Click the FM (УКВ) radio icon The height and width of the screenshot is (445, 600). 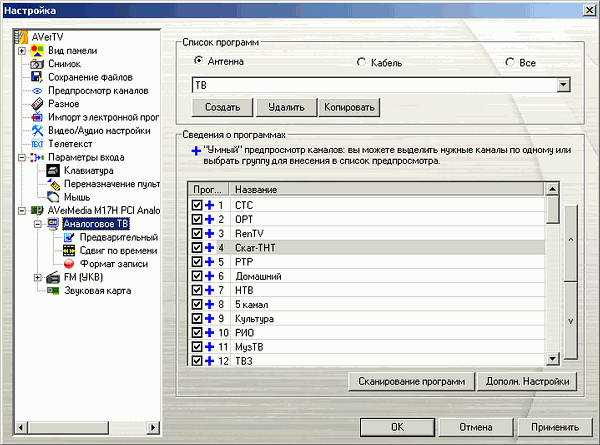[x=53, y=277]
